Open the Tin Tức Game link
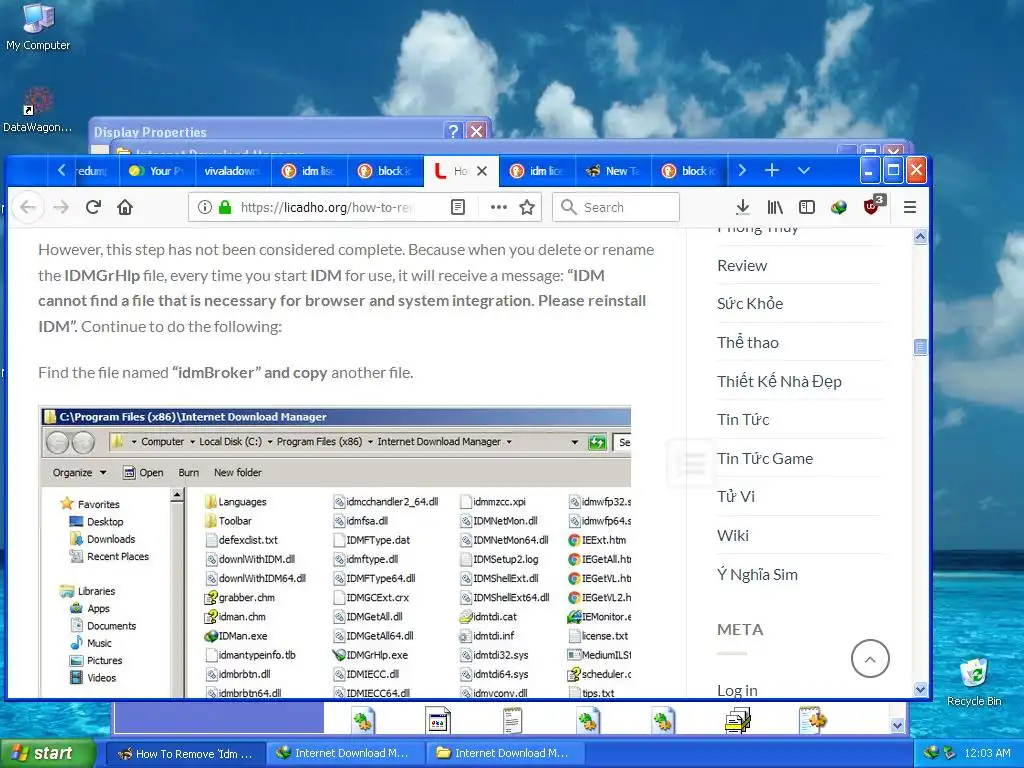The width and height of the screenshot is (1024, 768). 765,458
